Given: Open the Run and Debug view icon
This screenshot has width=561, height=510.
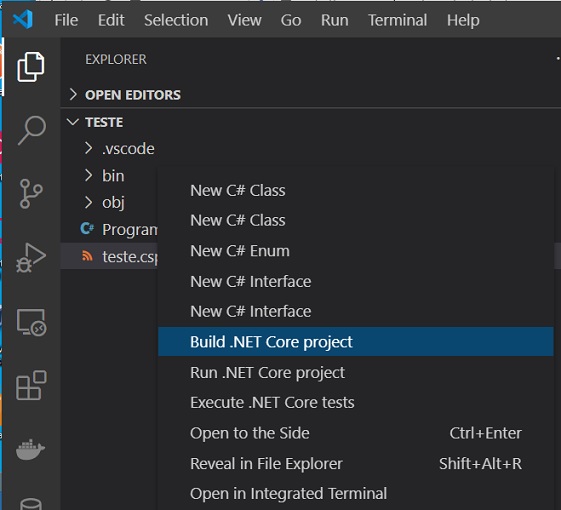Looking at the screenshot, I should point(31,257).
